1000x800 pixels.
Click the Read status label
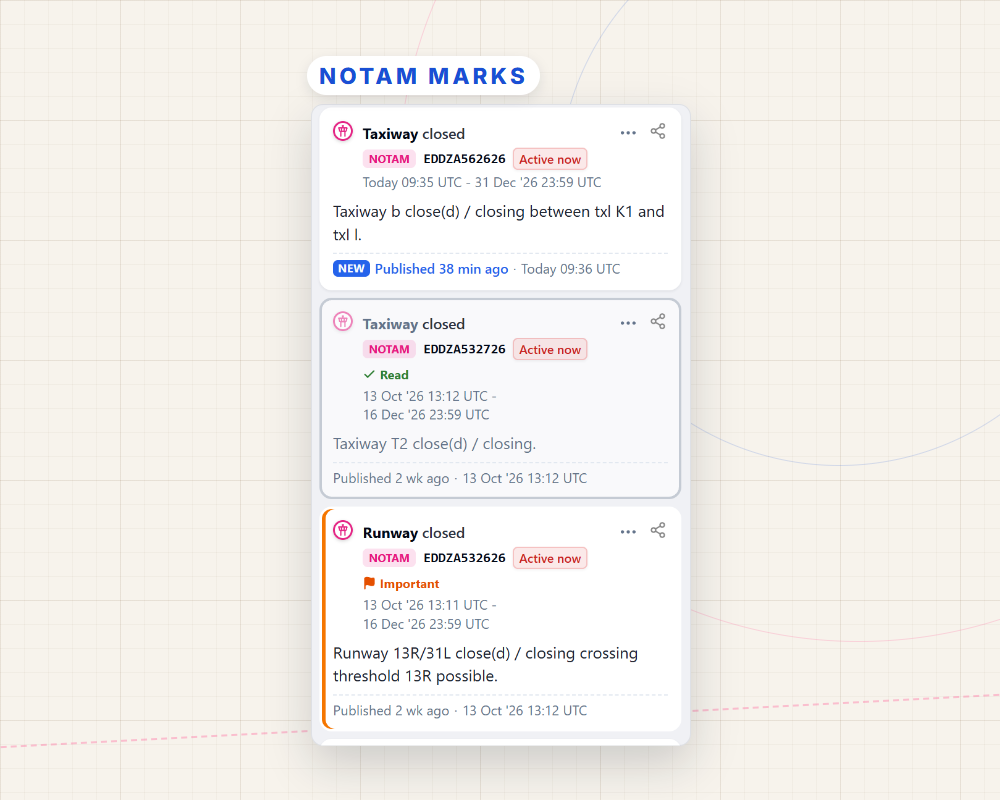click(x=394, y=375)
